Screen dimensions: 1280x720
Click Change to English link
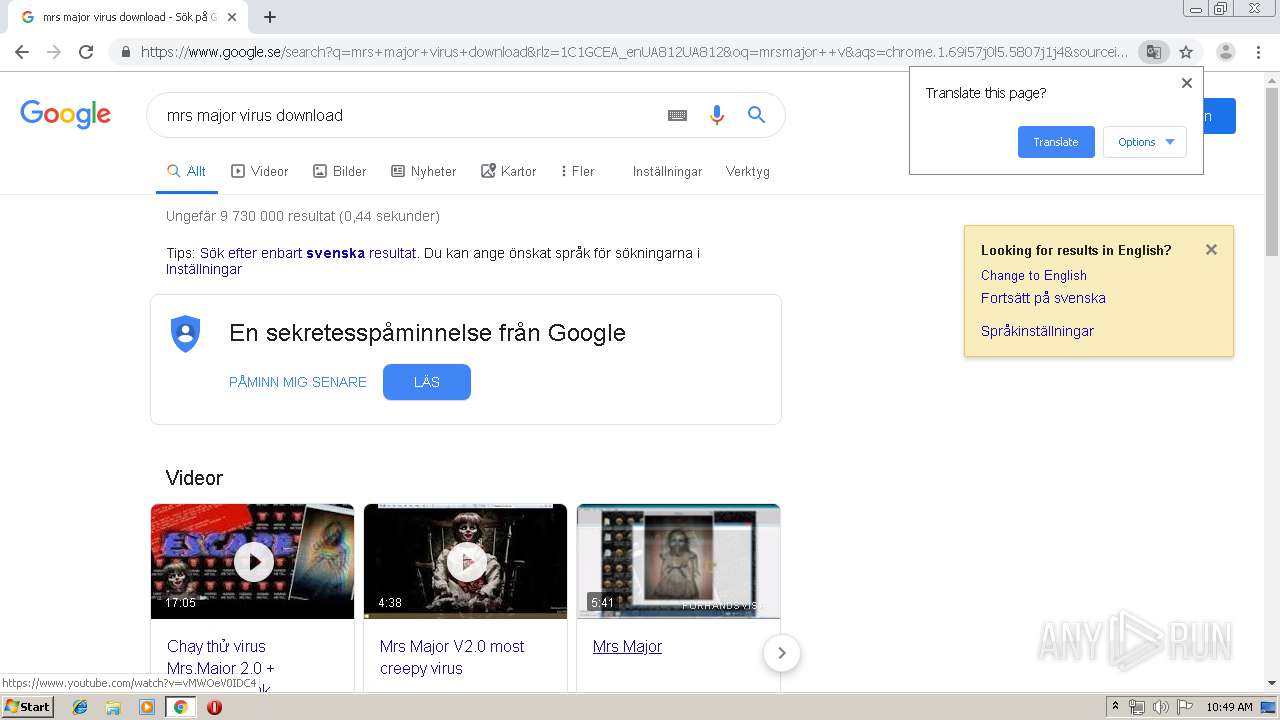click(x=1034, y=275)
